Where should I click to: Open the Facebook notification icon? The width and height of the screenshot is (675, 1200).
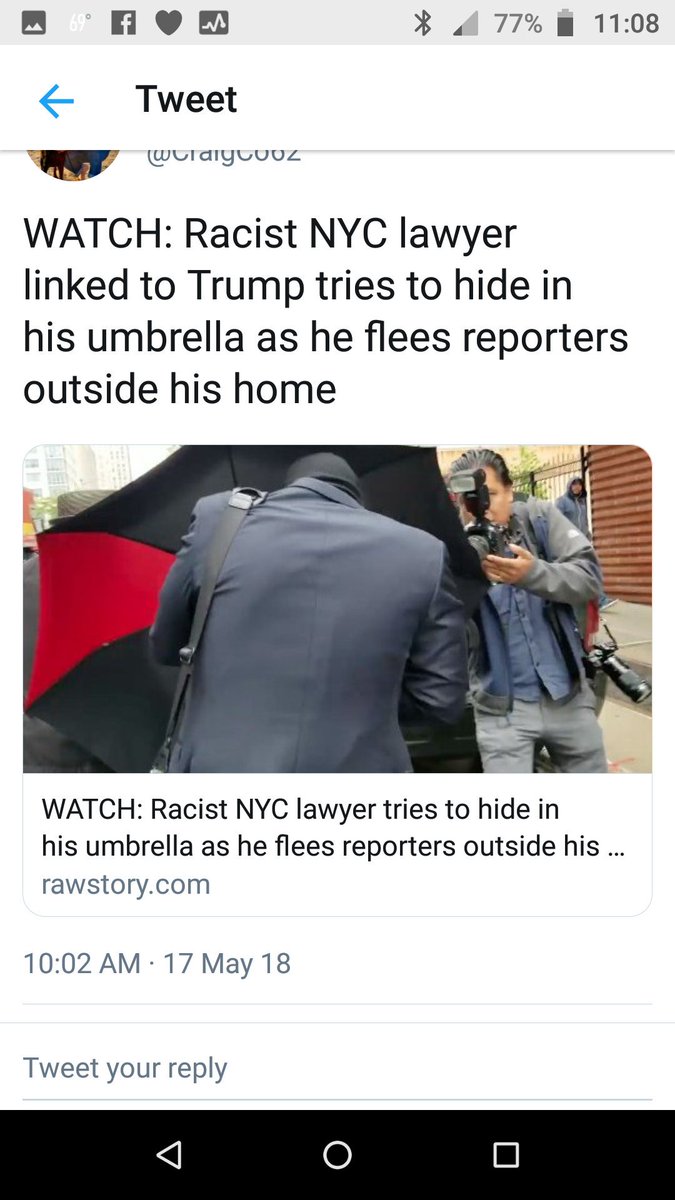123,23
